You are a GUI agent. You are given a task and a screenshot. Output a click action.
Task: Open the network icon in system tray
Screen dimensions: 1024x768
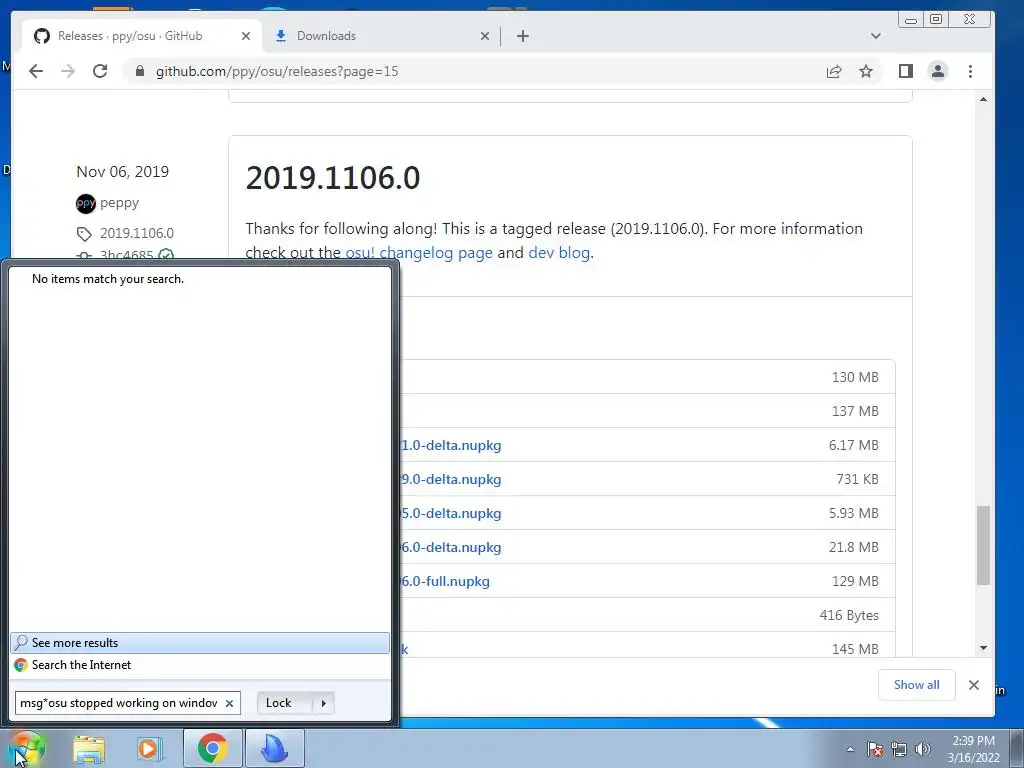899,749
